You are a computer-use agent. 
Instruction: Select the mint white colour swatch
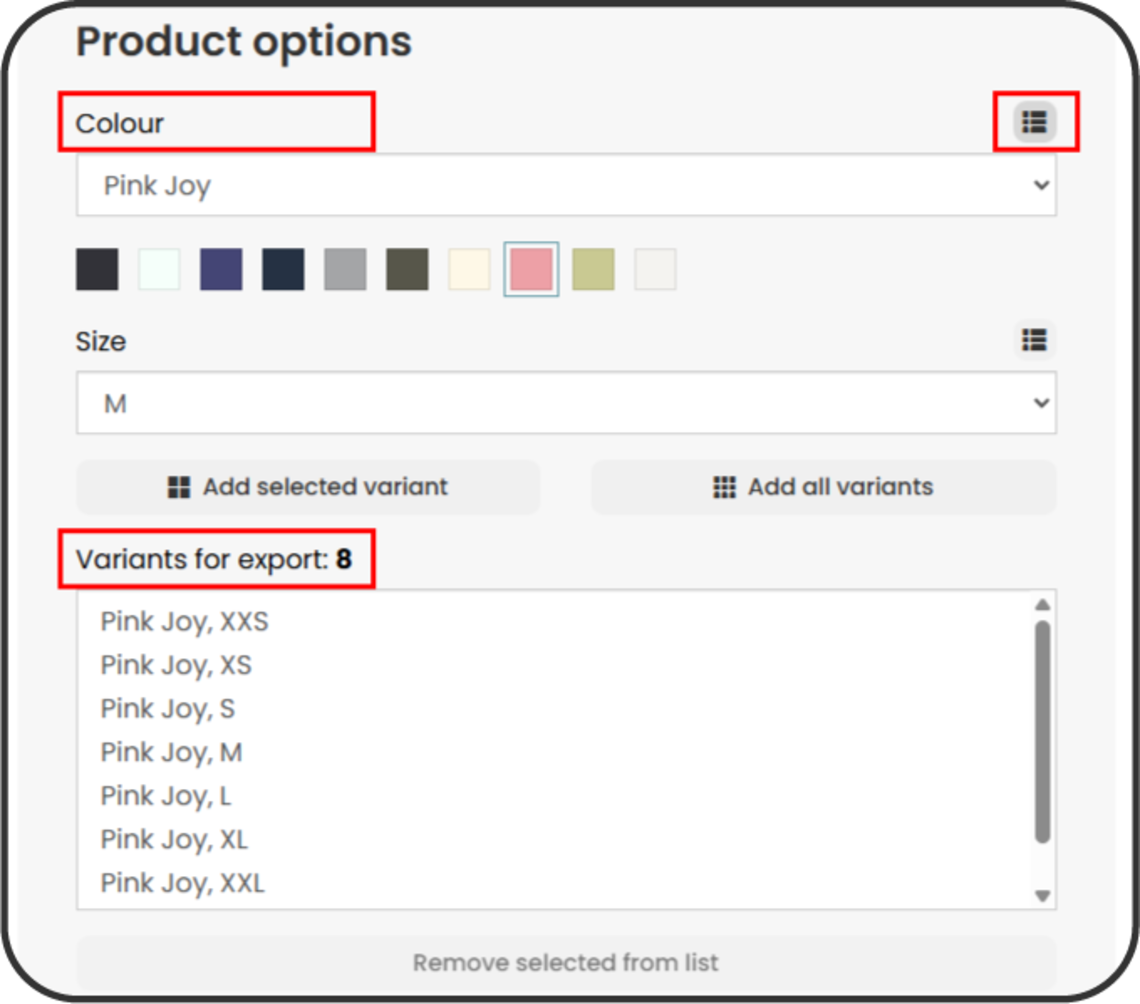tap(159, 270)
